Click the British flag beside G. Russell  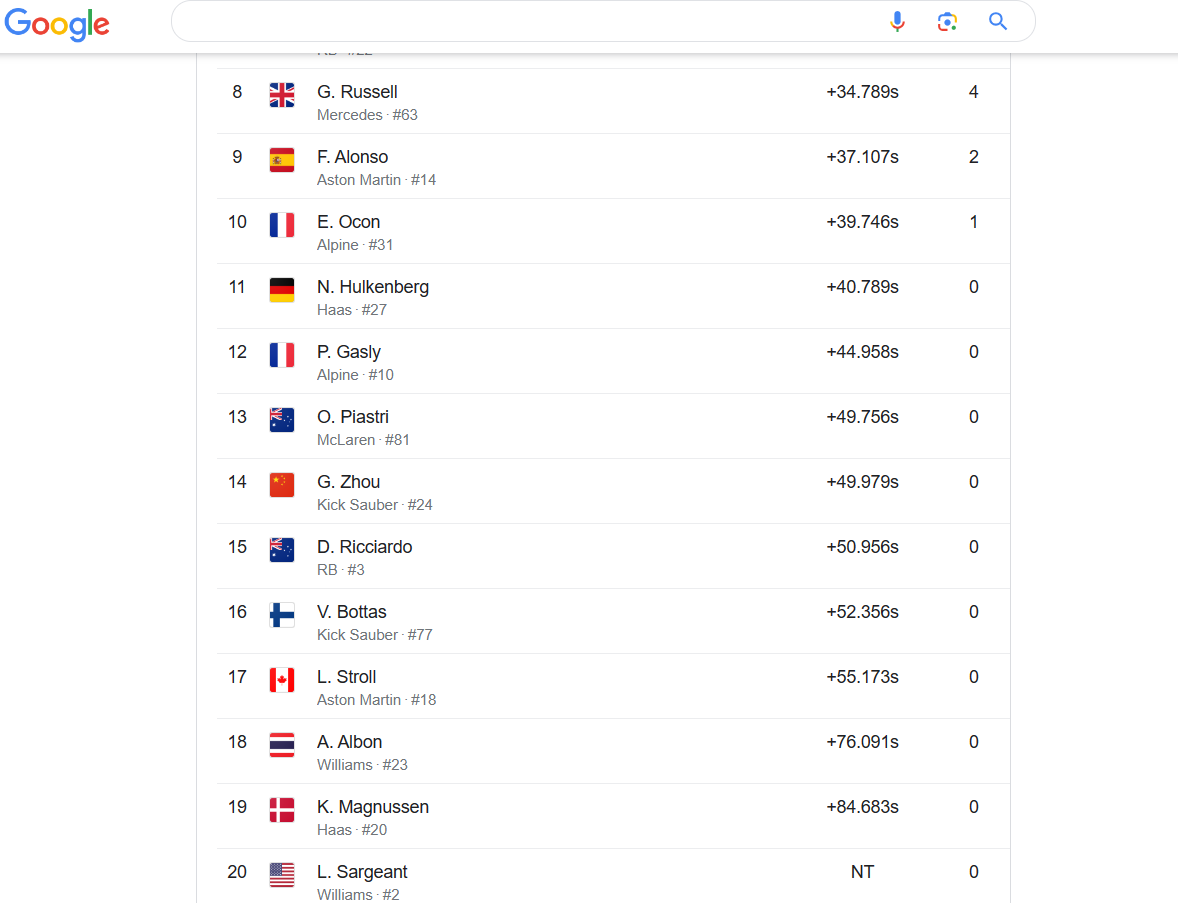click(x=282, y=95)
